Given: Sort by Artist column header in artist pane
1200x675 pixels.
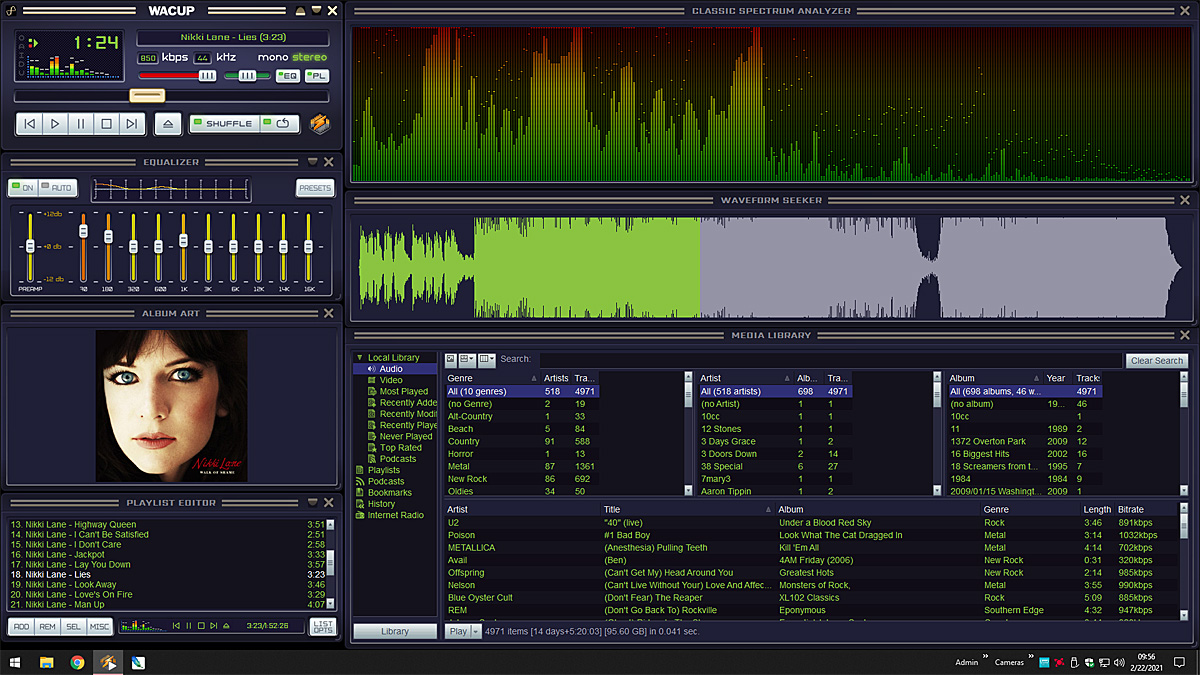Looking at the screenshot, I should point(745,378).
